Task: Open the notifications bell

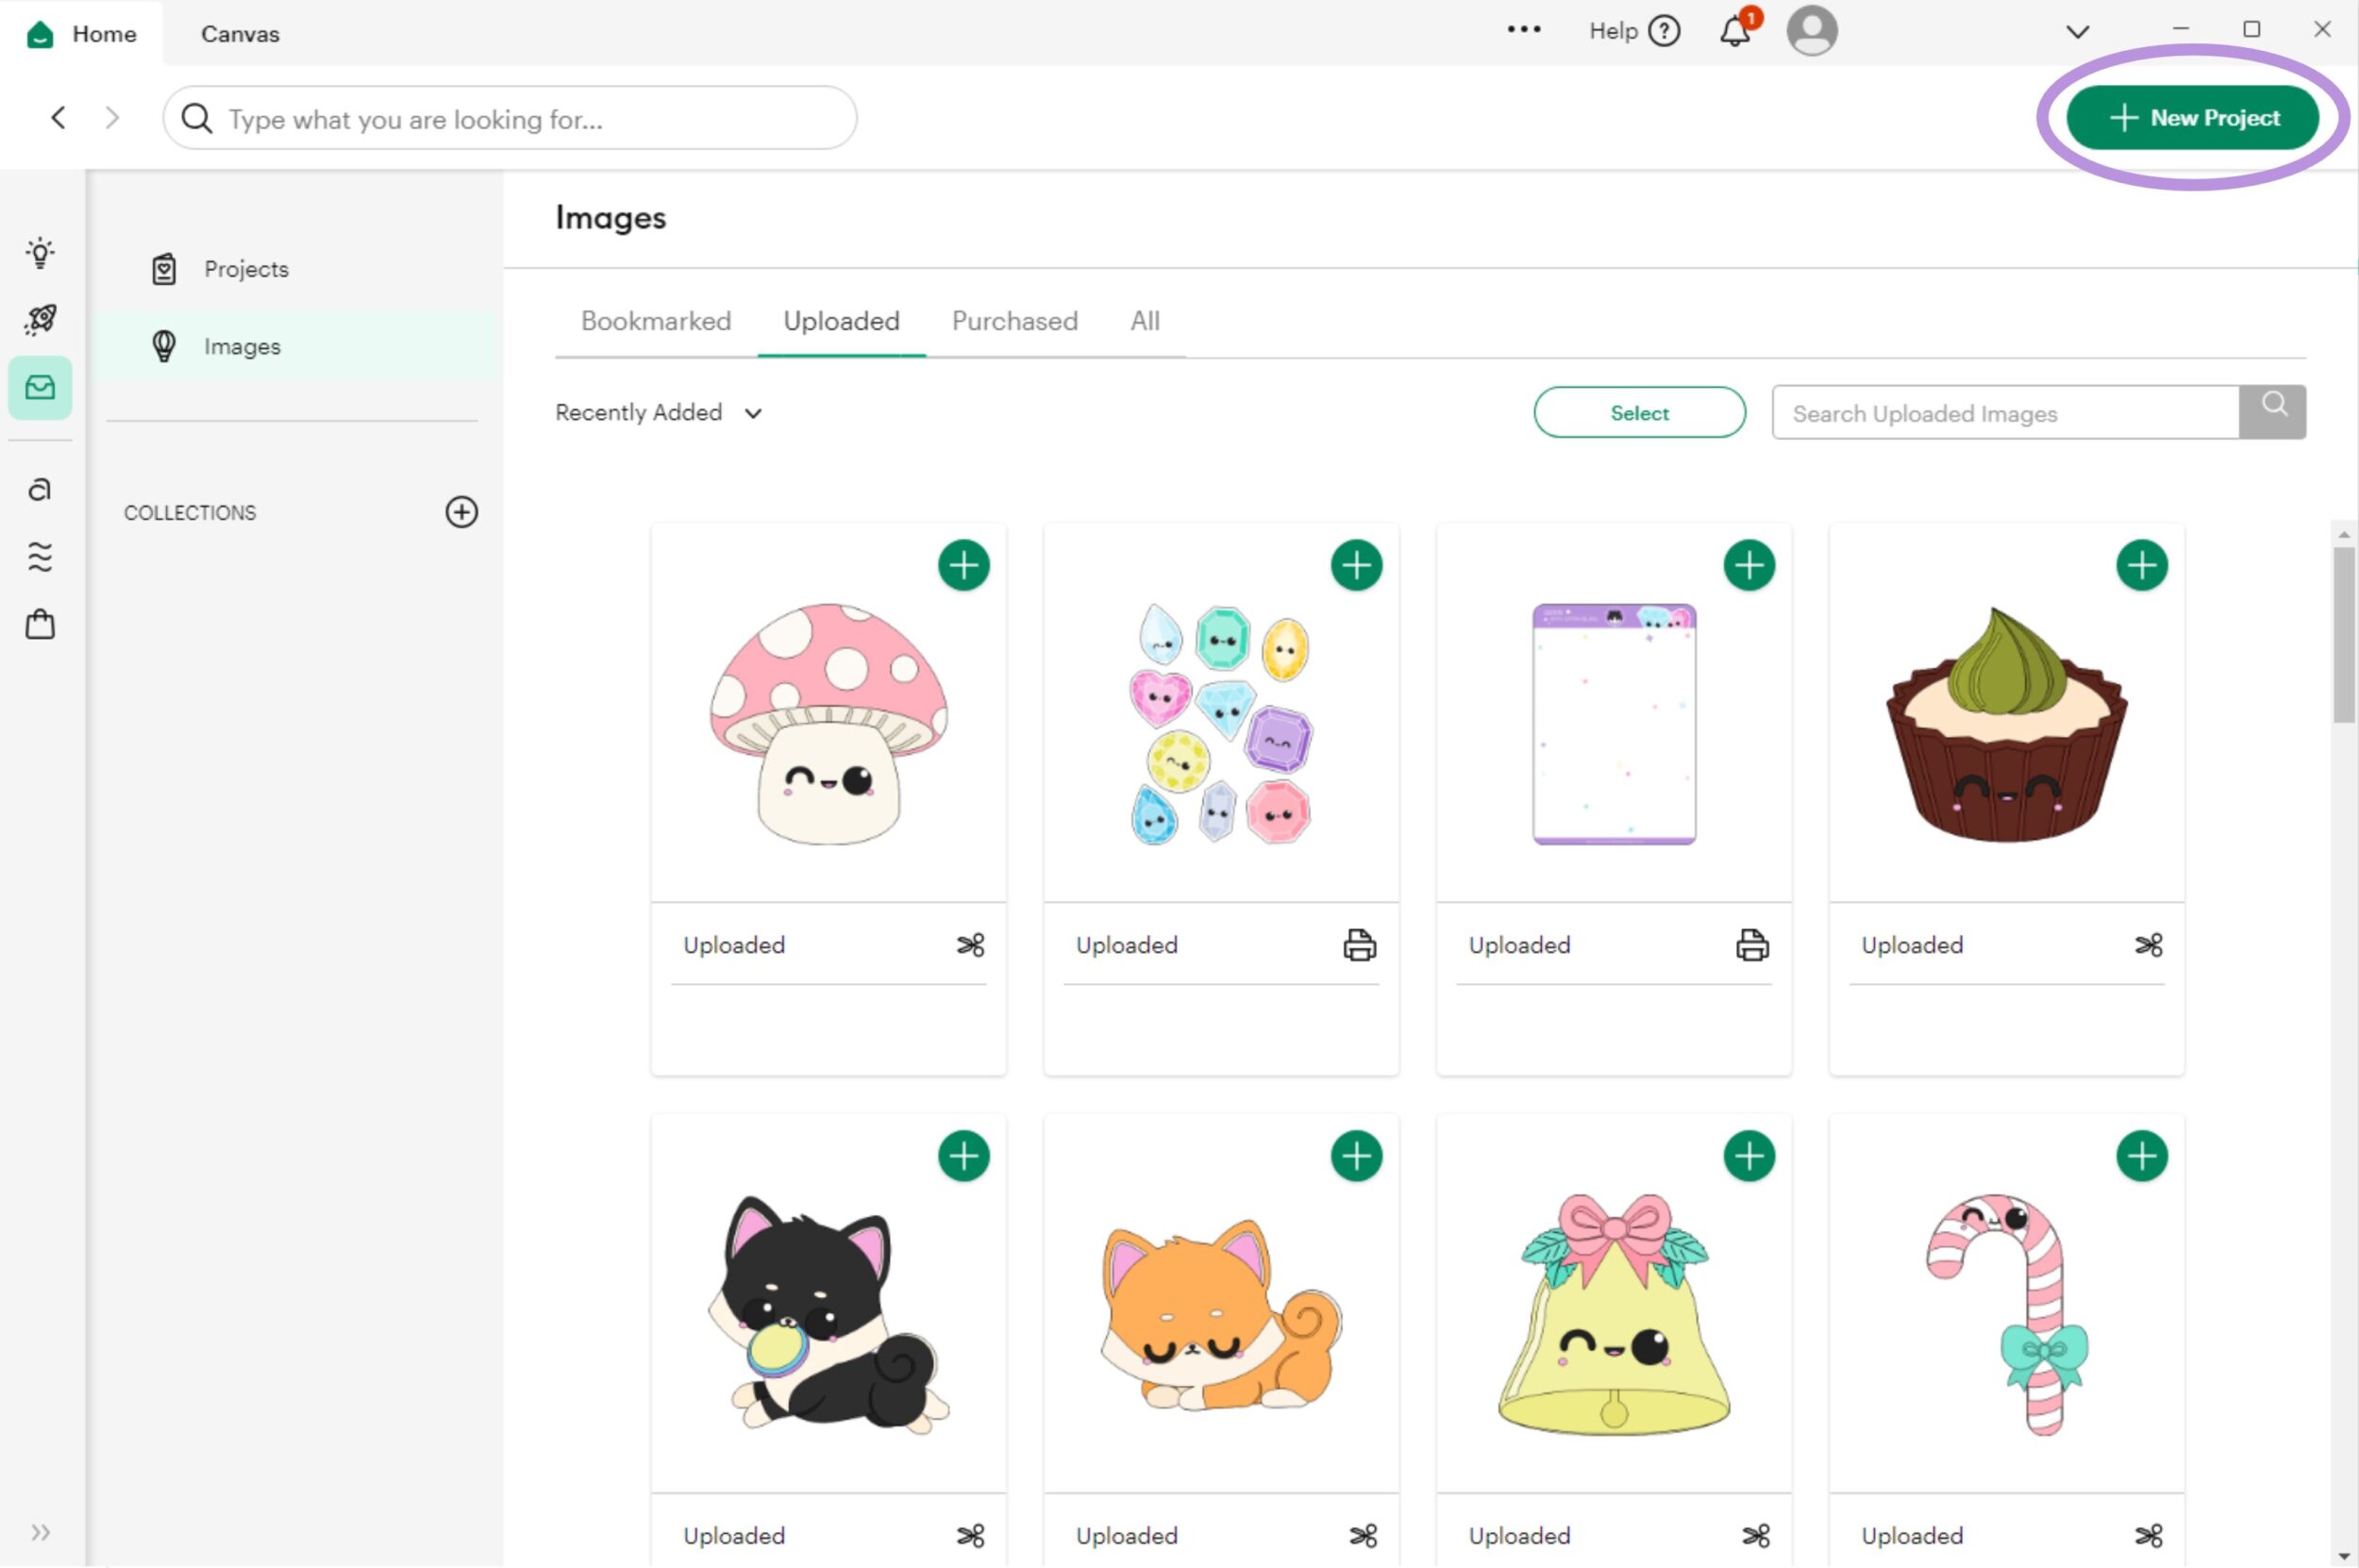Action: (1735, 31)
